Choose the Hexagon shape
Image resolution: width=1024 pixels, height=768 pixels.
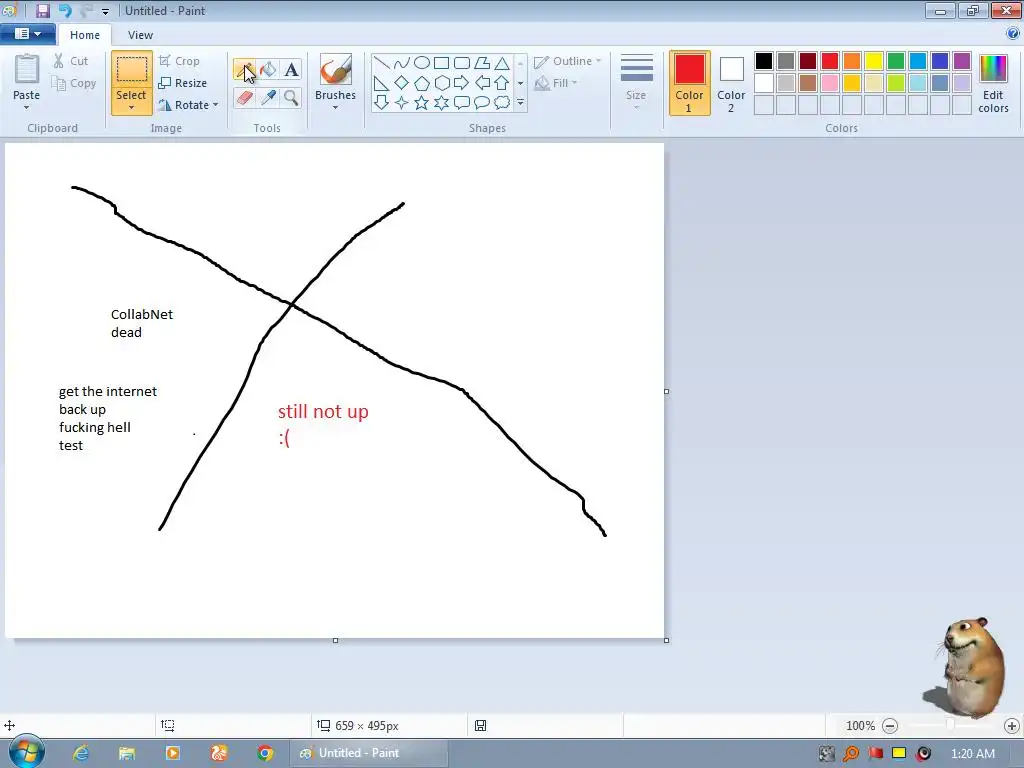(x=441, y=83)
